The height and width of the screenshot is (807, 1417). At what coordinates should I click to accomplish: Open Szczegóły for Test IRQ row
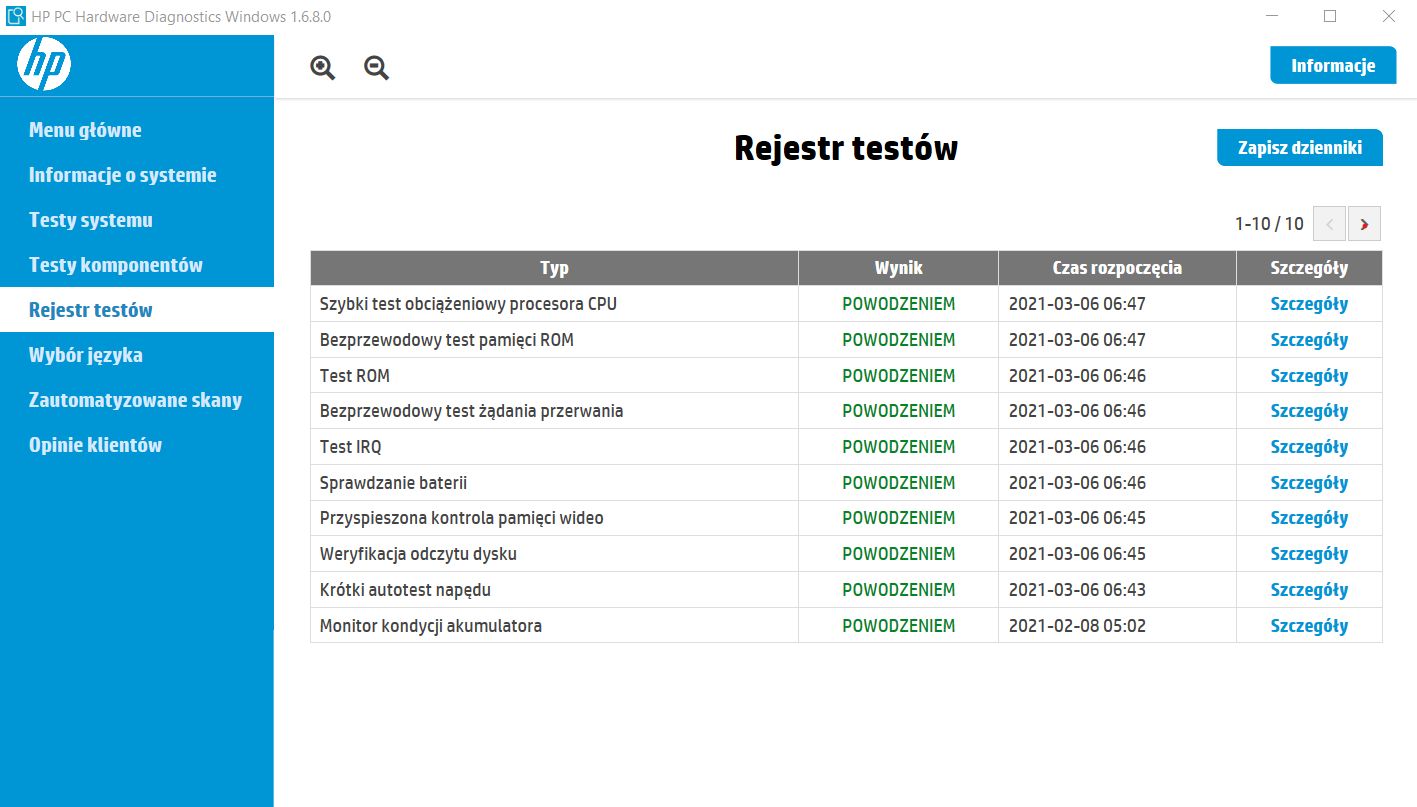tap(1309, 447)
